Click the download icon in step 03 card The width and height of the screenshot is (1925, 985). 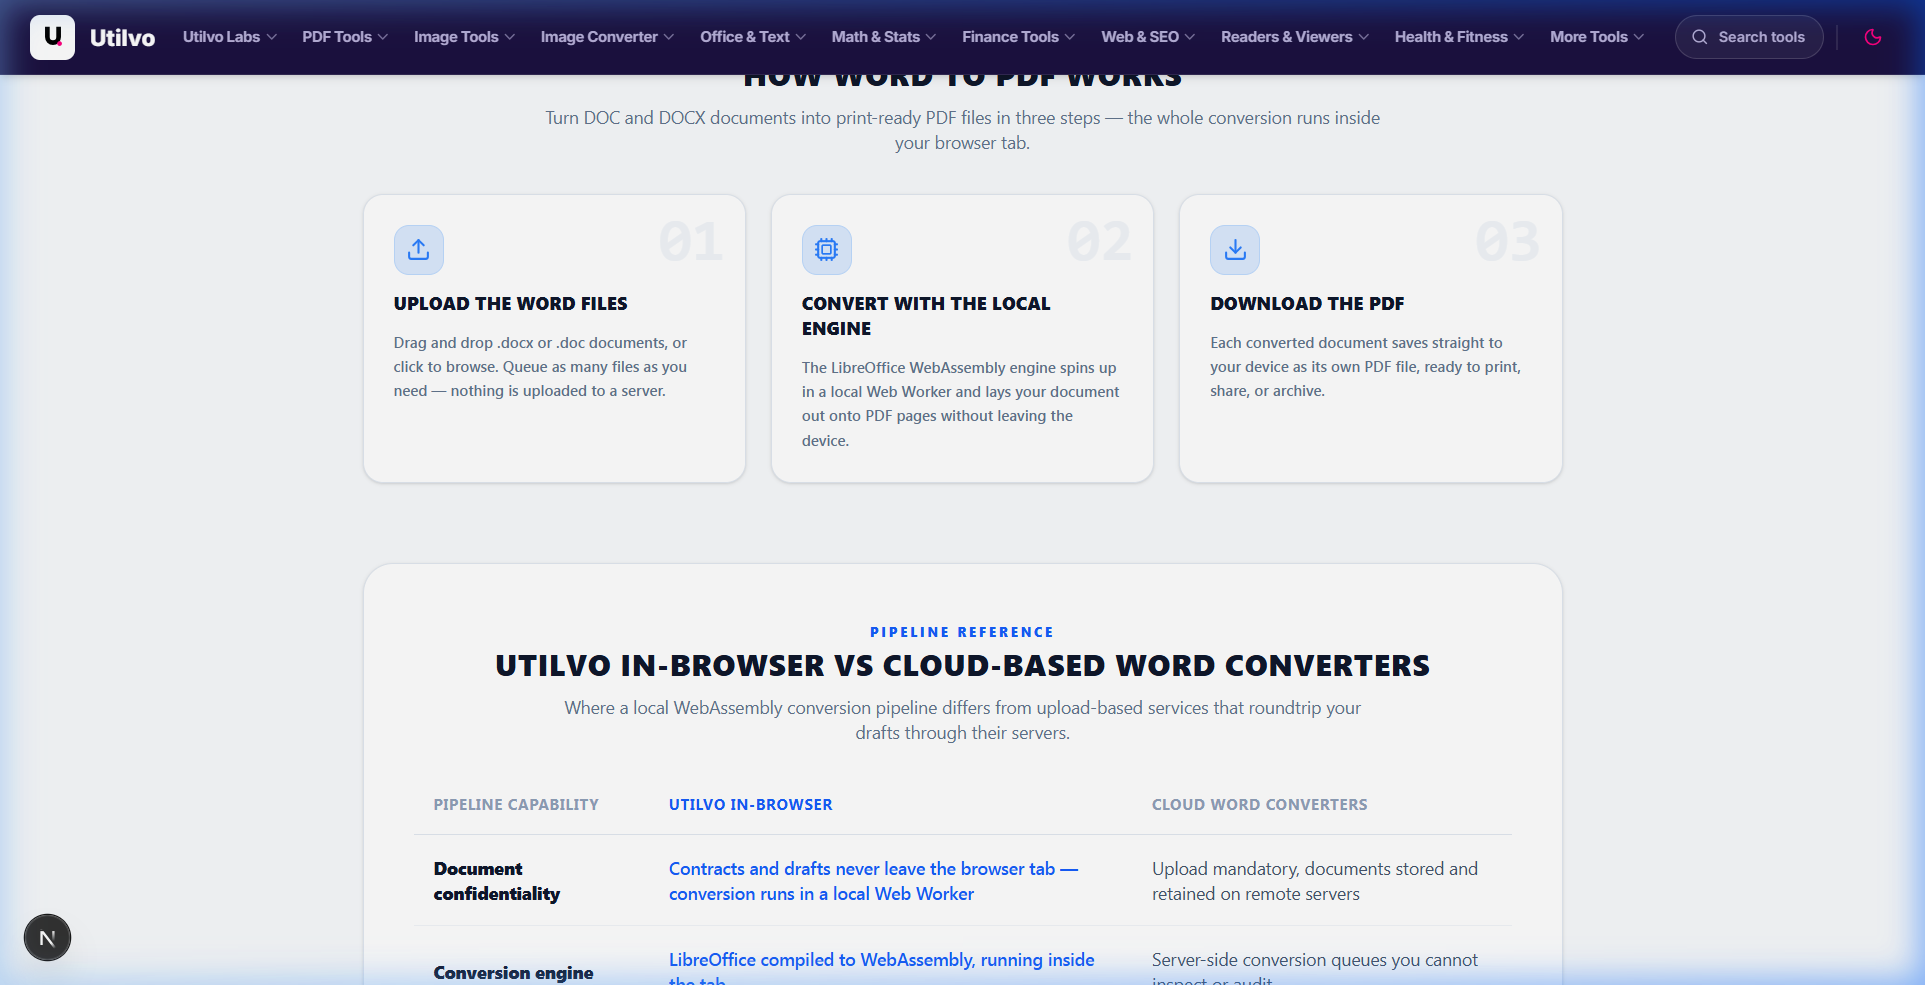[x=1235, y=250]
